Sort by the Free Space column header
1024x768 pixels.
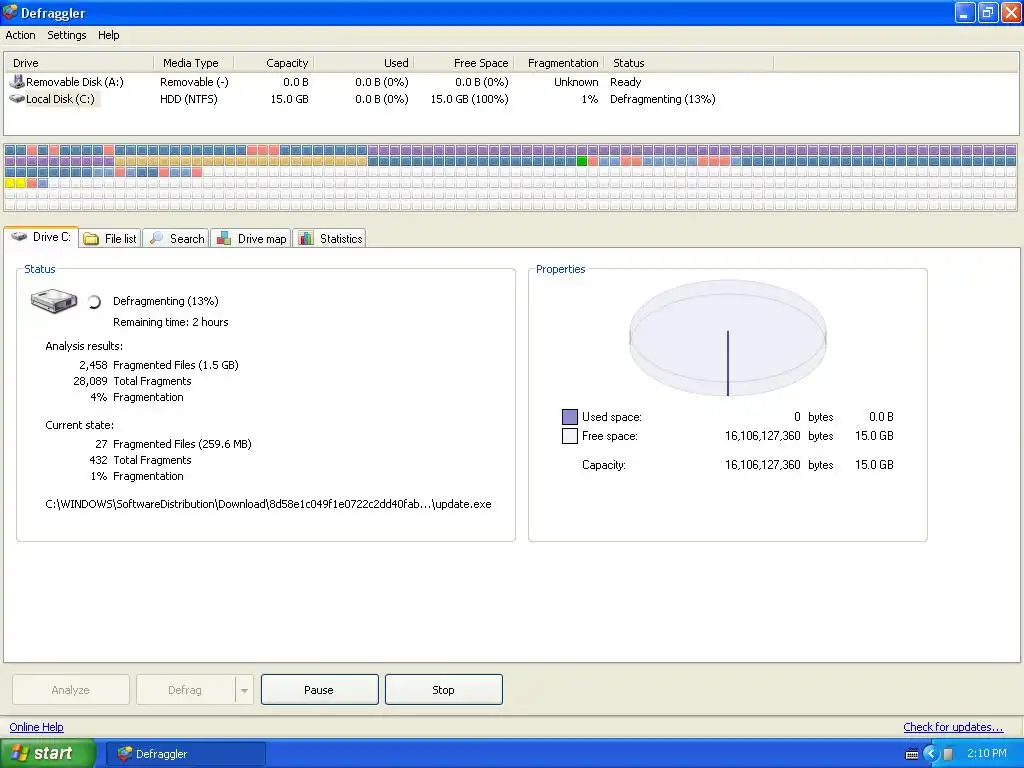464,63
